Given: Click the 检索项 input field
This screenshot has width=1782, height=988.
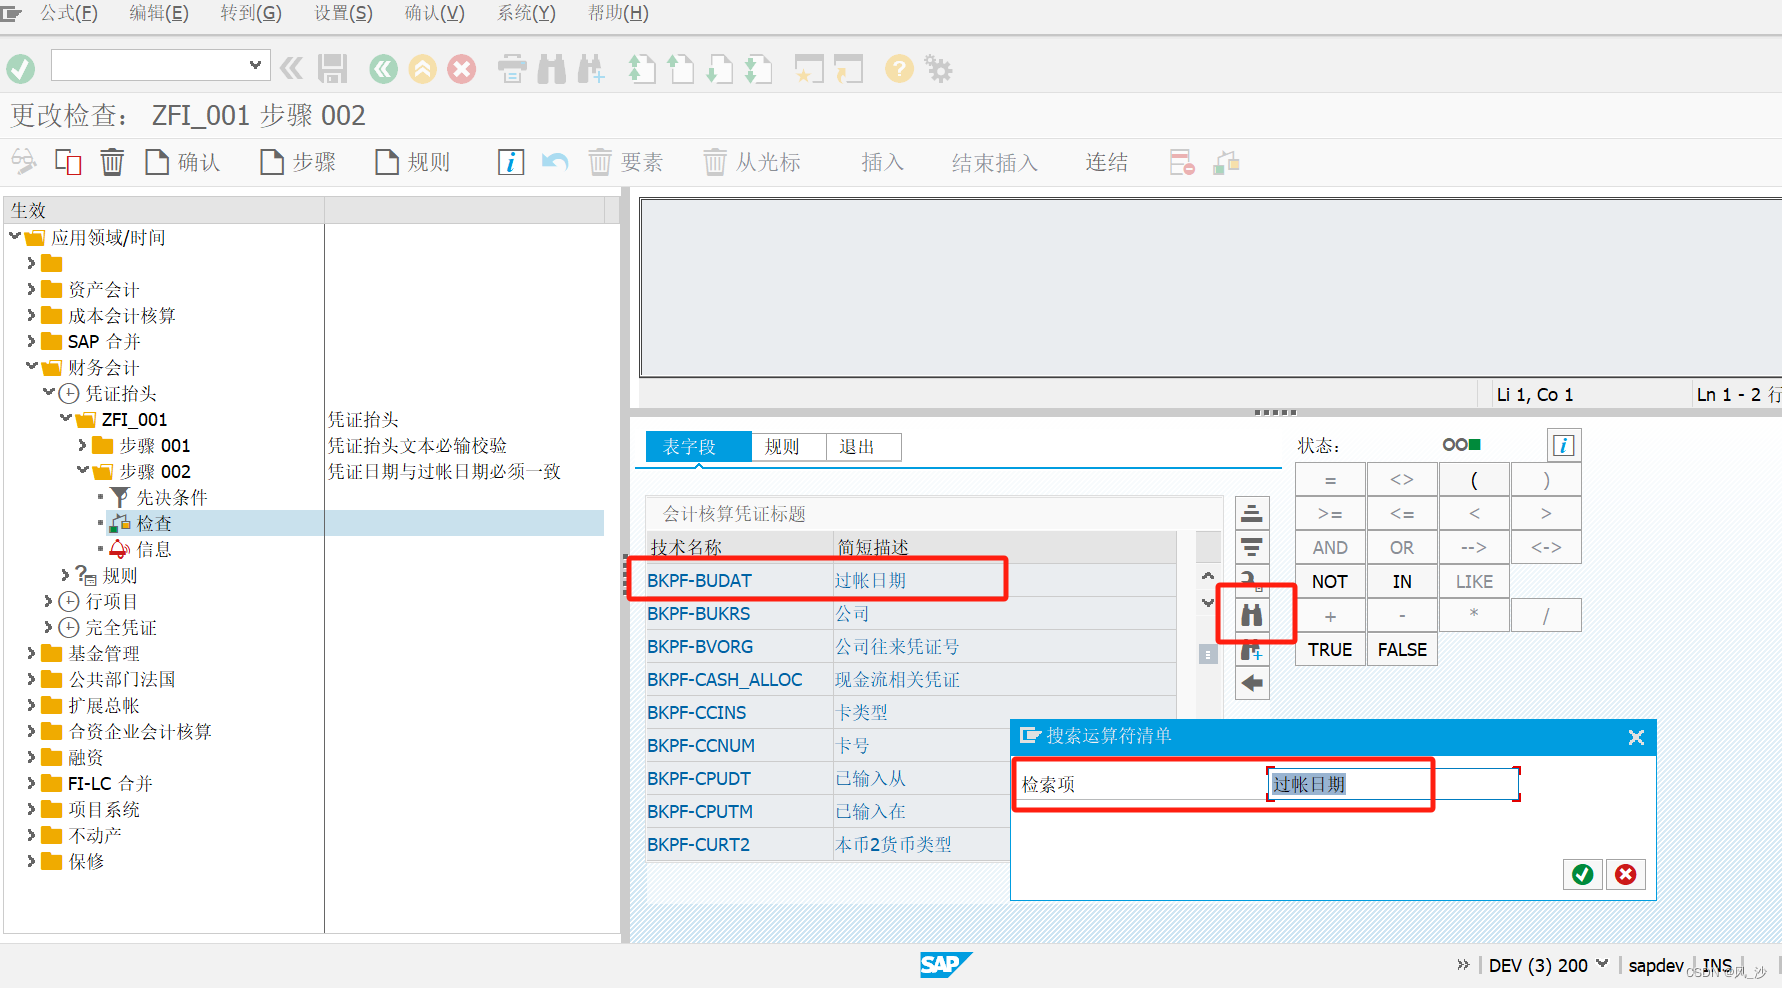Looking at the screenshot, I should pos(1393,784).
